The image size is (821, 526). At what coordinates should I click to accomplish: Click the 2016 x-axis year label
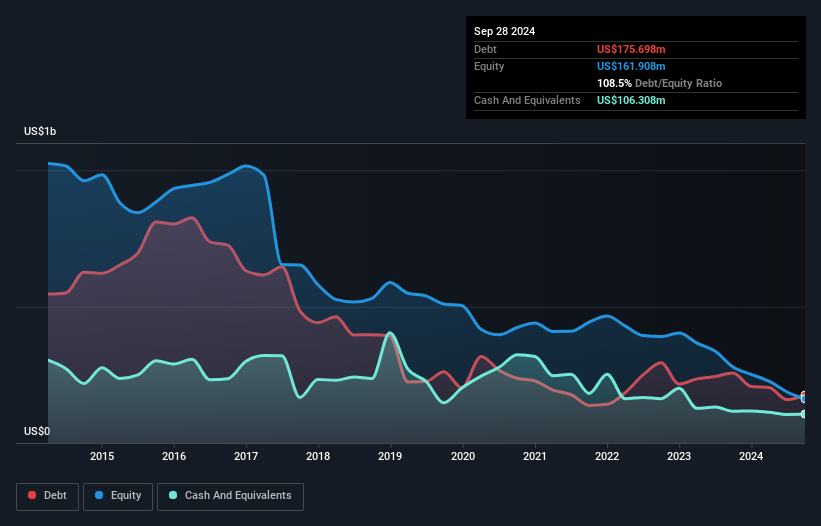174,456
